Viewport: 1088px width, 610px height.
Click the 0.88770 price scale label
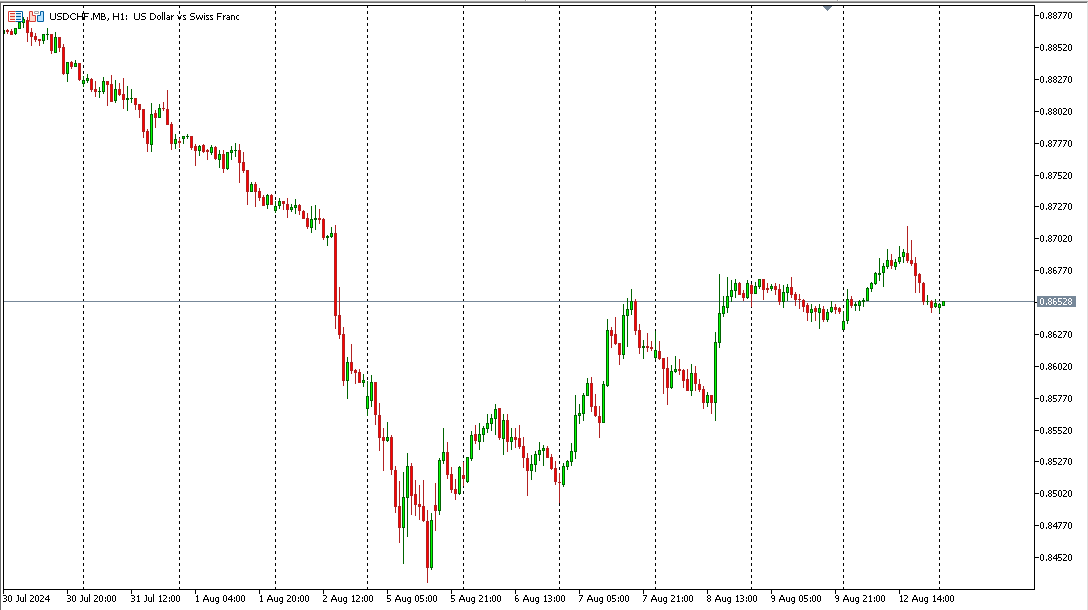pos(1056,15)
